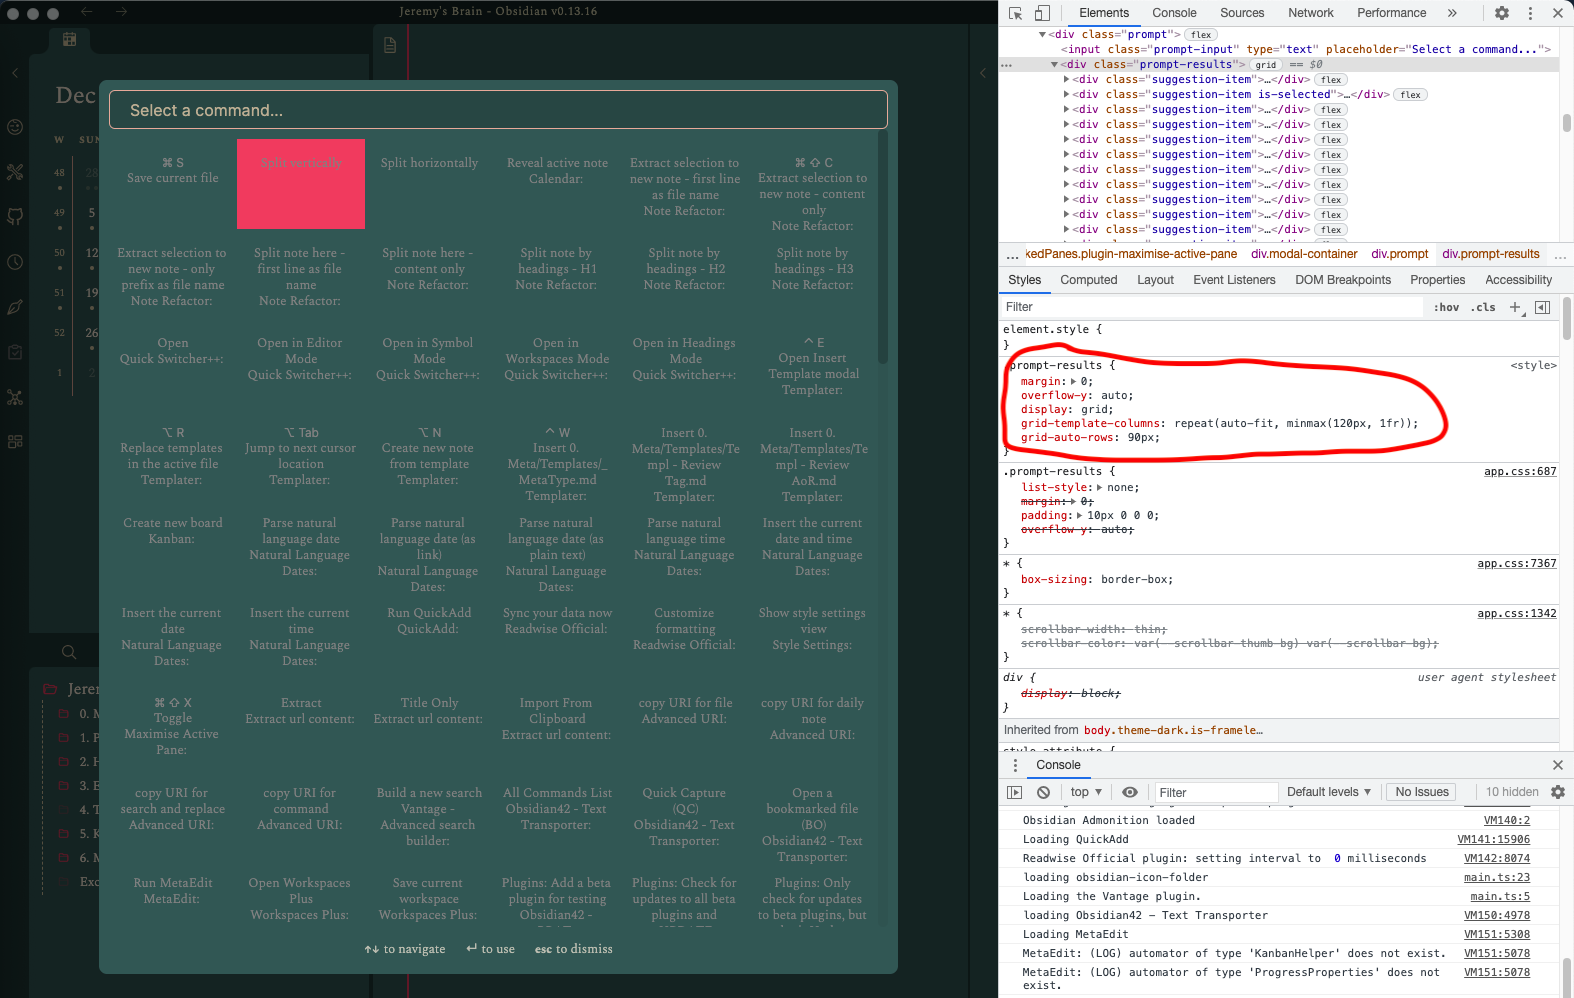Collapse the div class prompt node
The width and height of the screenshot is (1574, 998).
(1042, 34)
